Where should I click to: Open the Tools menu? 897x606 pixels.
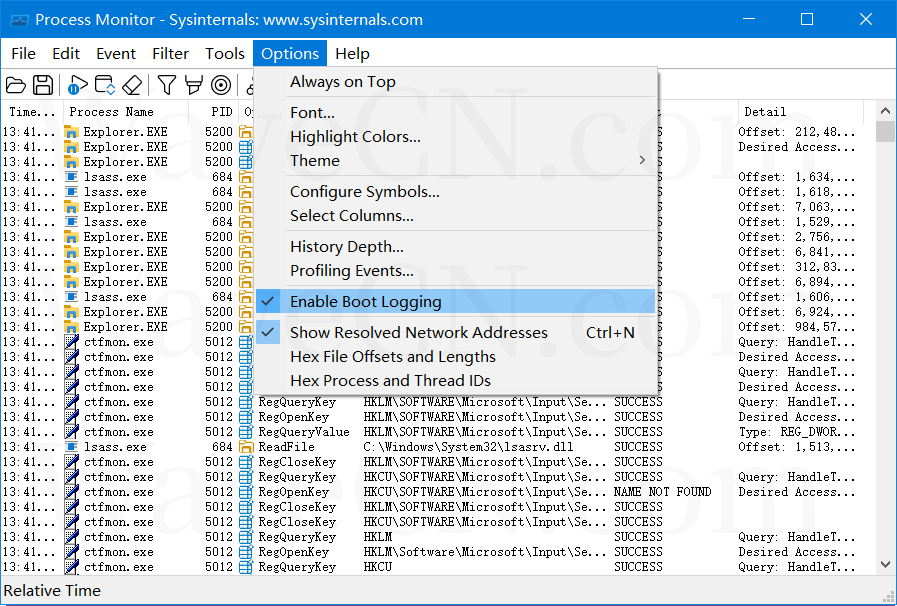point(225,54)
